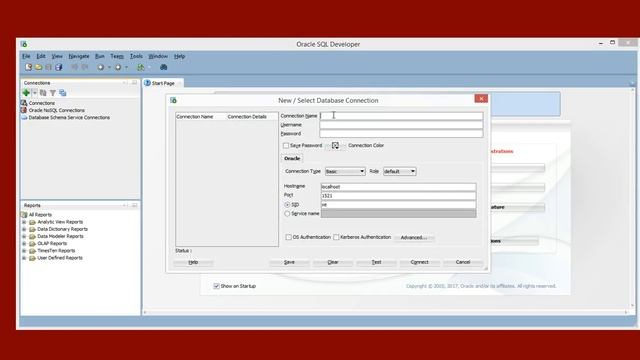This screenshot has height=360, width=640.
Task: Open the Team menu
Action: click(x=117, y=56)
